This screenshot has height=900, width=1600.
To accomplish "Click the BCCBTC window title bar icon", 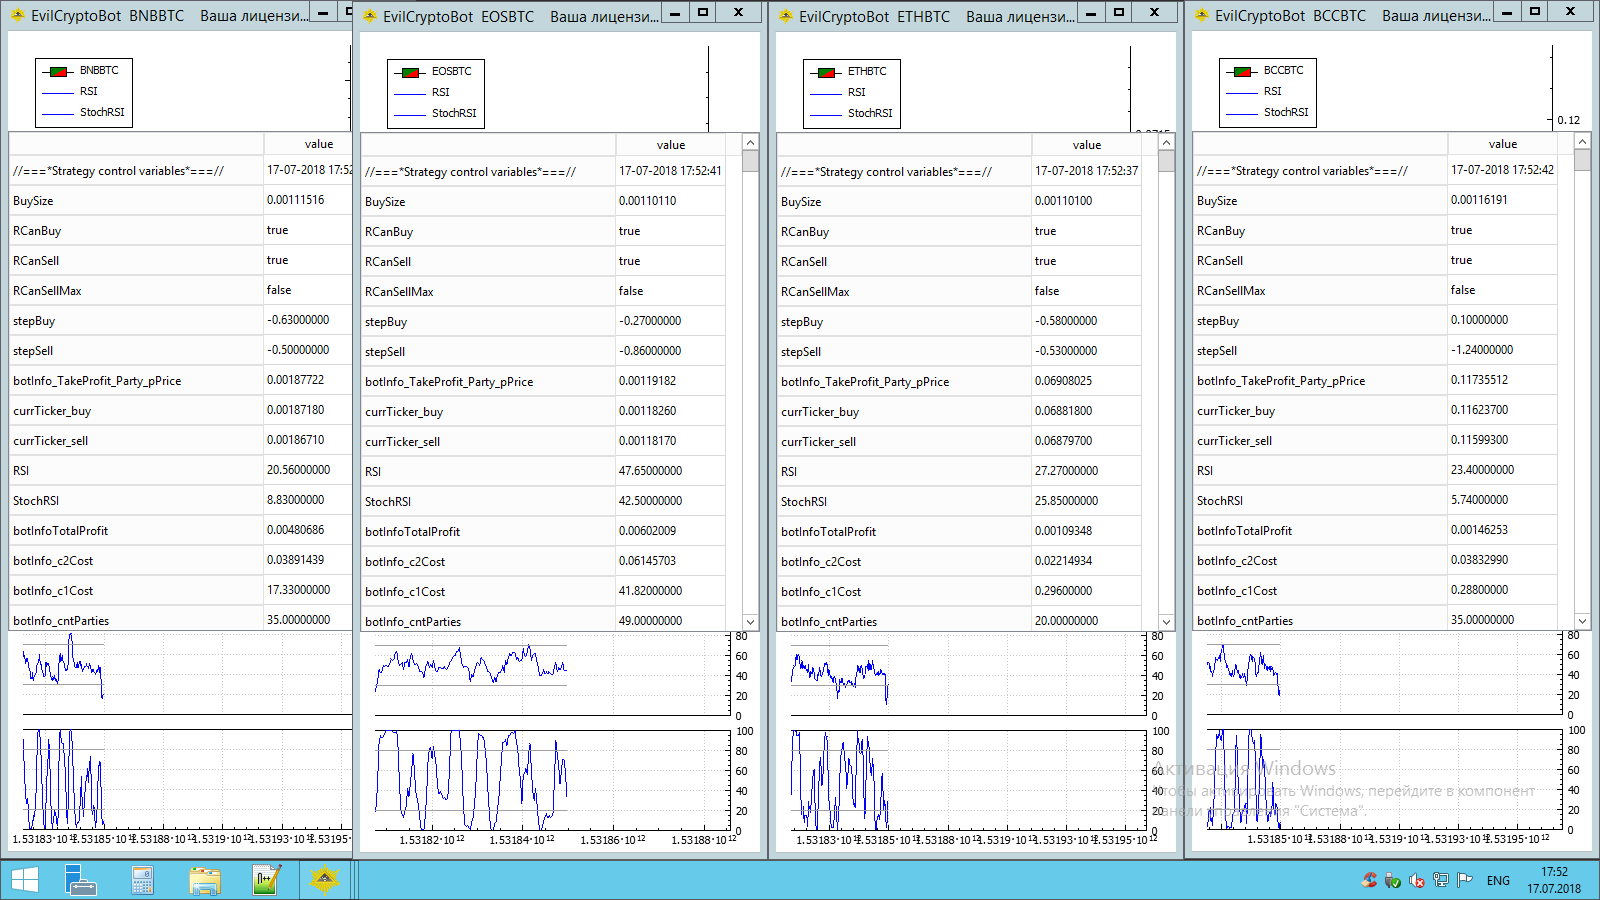I will click(1201, 15).
